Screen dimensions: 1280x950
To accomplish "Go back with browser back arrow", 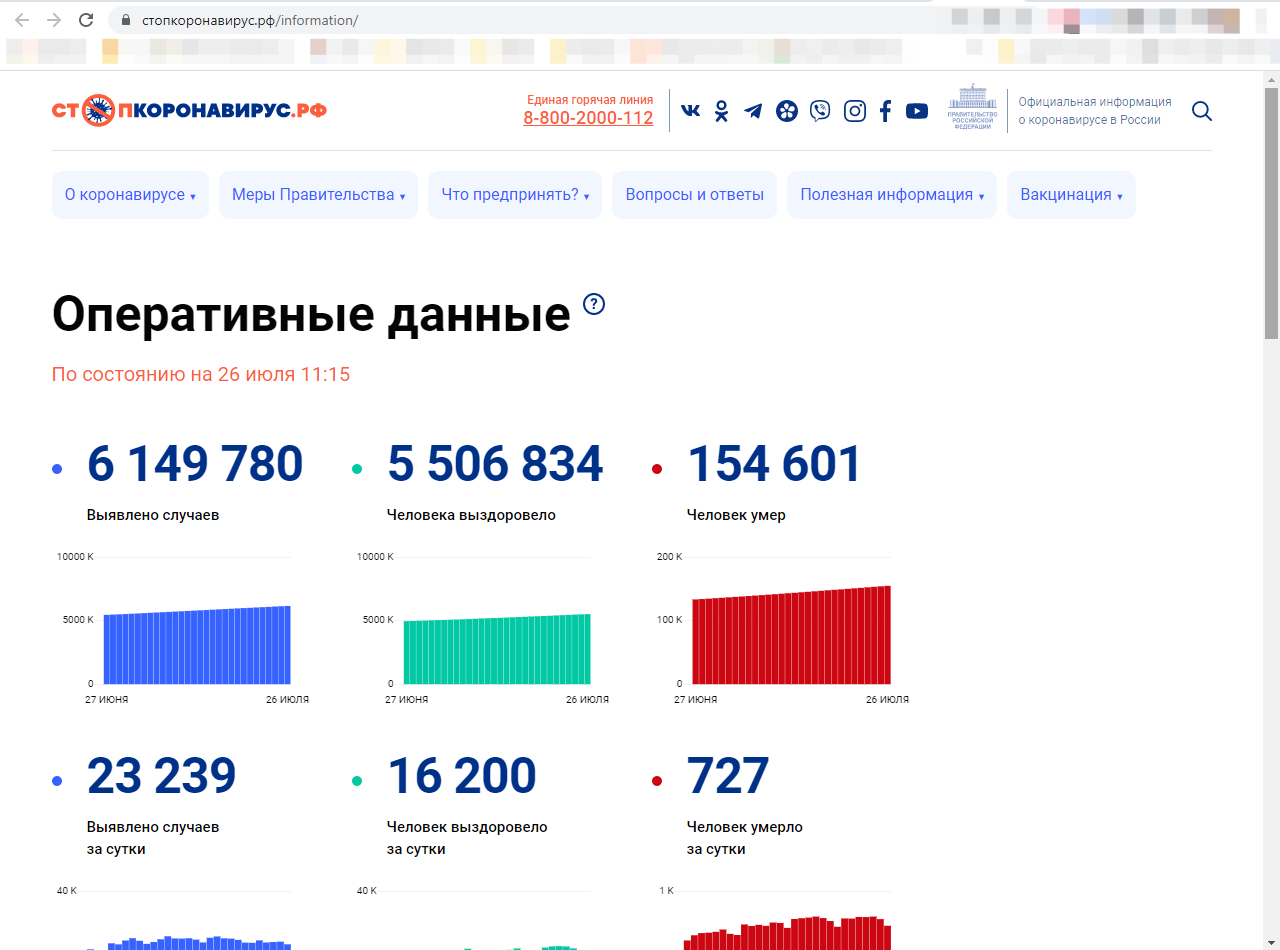I will click(22, 20).
